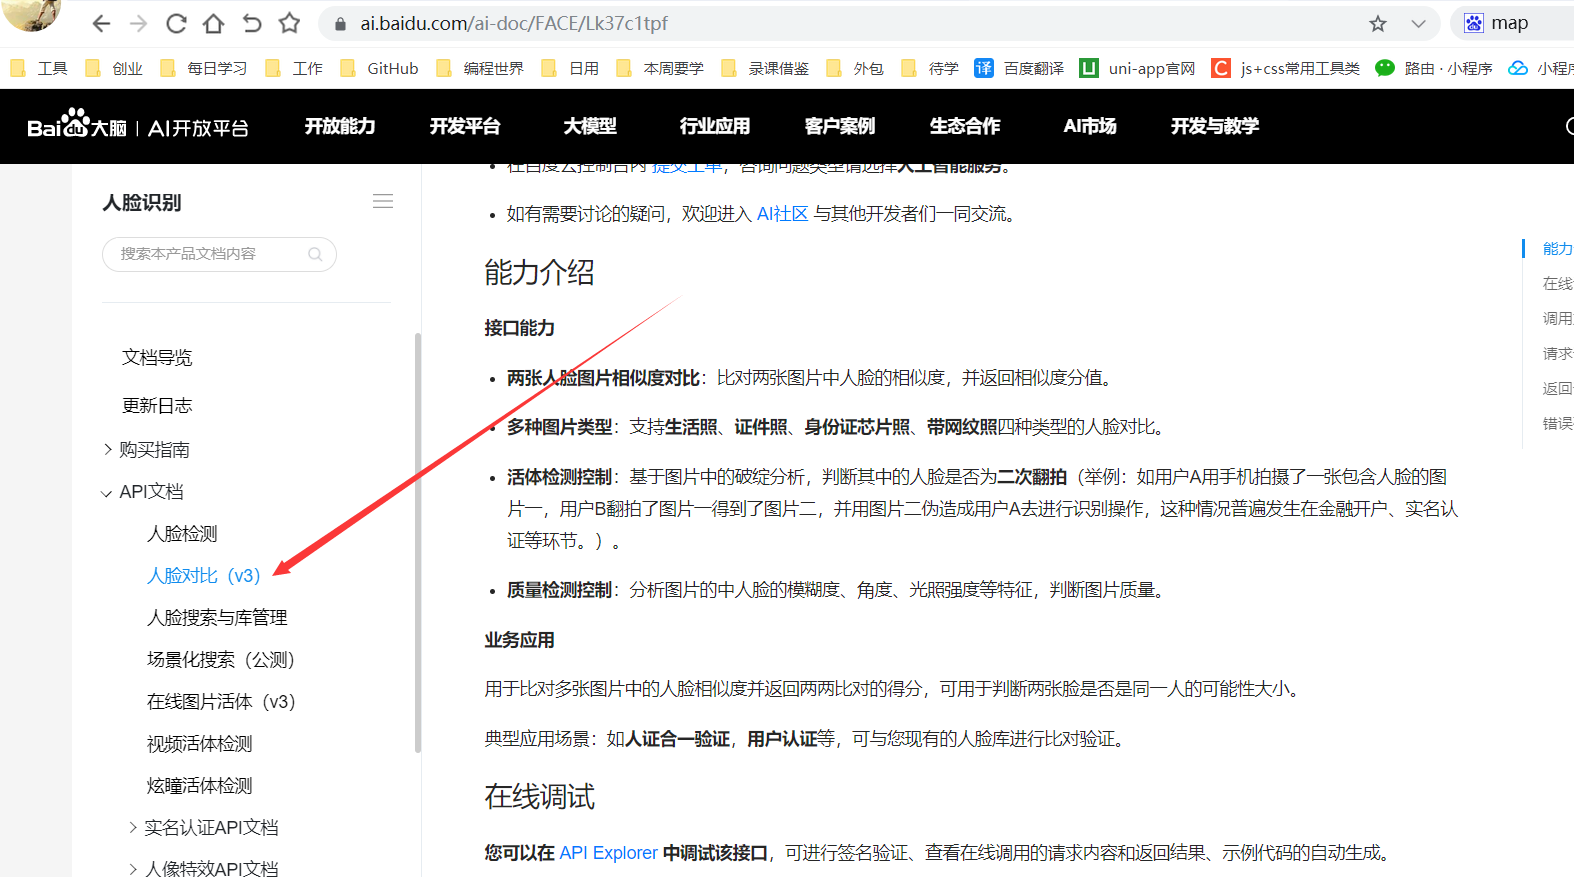Open the uni-app官网 bookmark
Screen dimensions: 1574x877
pyautogui.click(x=1138, y=68)
